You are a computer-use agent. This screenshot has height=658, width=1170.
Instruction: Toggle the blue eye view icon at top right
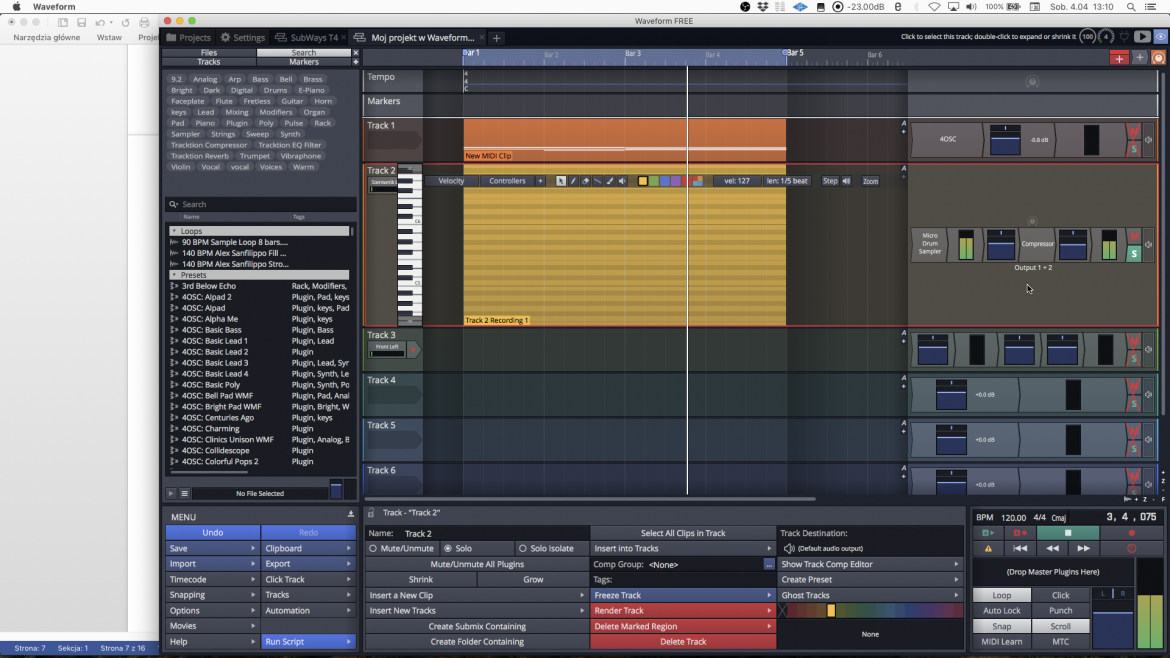tap(1161, 37)
